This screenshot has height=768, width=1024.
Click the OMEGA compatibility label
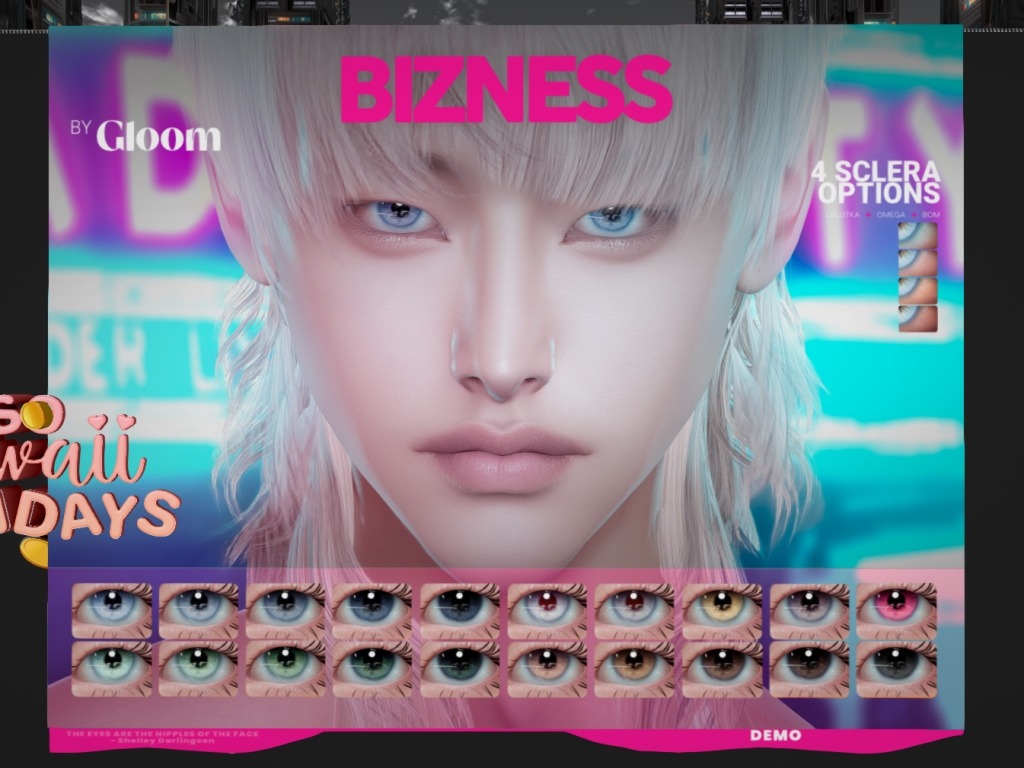[890, 213]
